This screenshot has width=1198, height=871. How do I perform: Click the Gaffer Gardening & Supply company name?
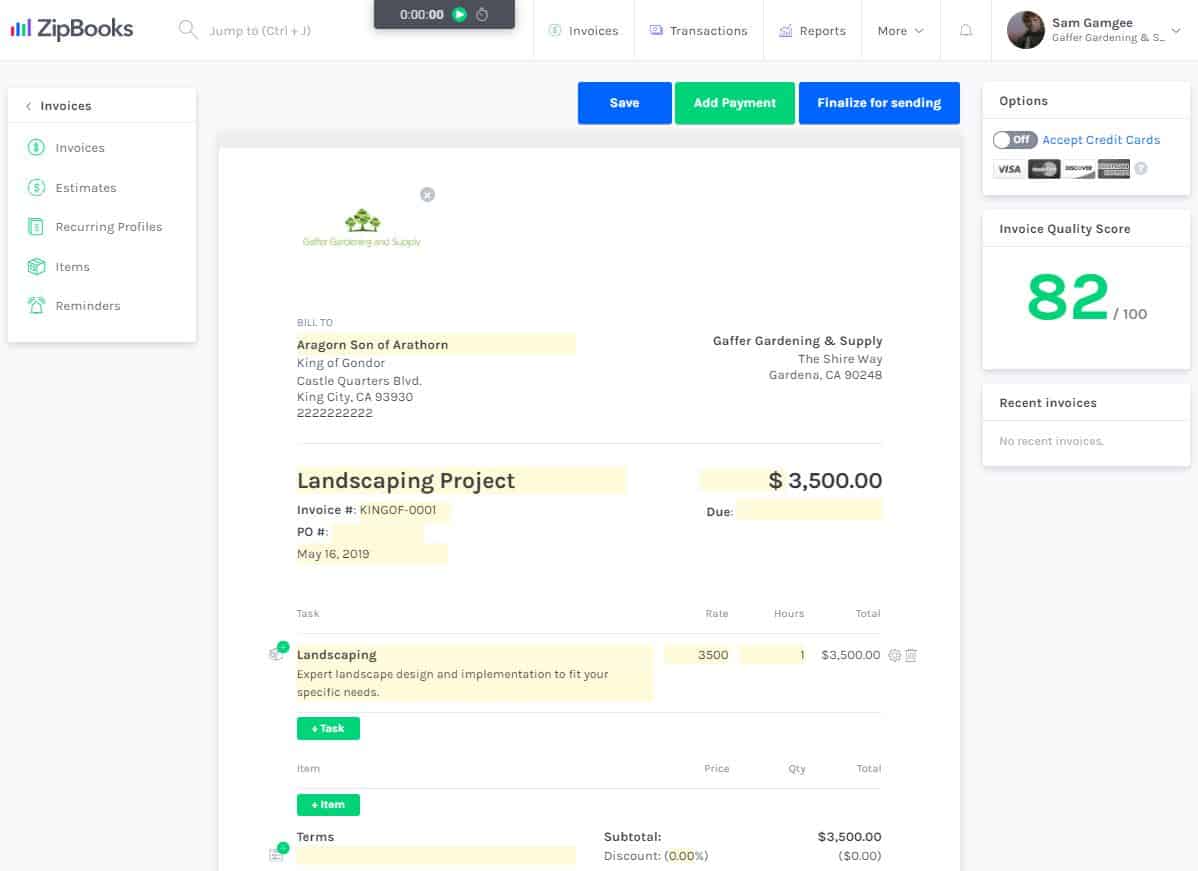(797, 341)
